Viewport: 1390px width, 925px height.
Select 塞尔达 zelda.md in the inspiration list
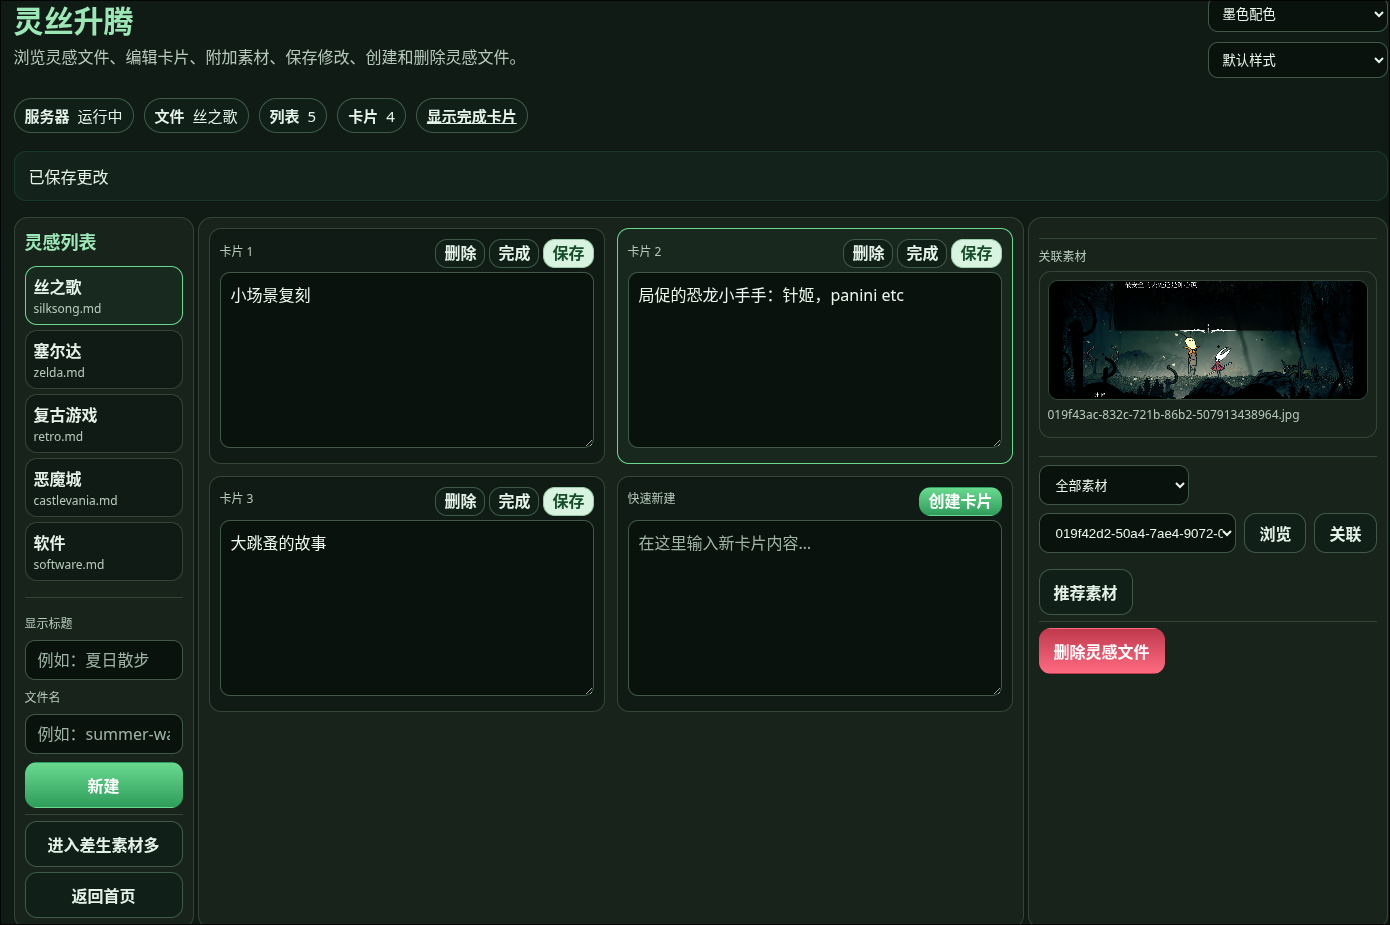[104, 360]
